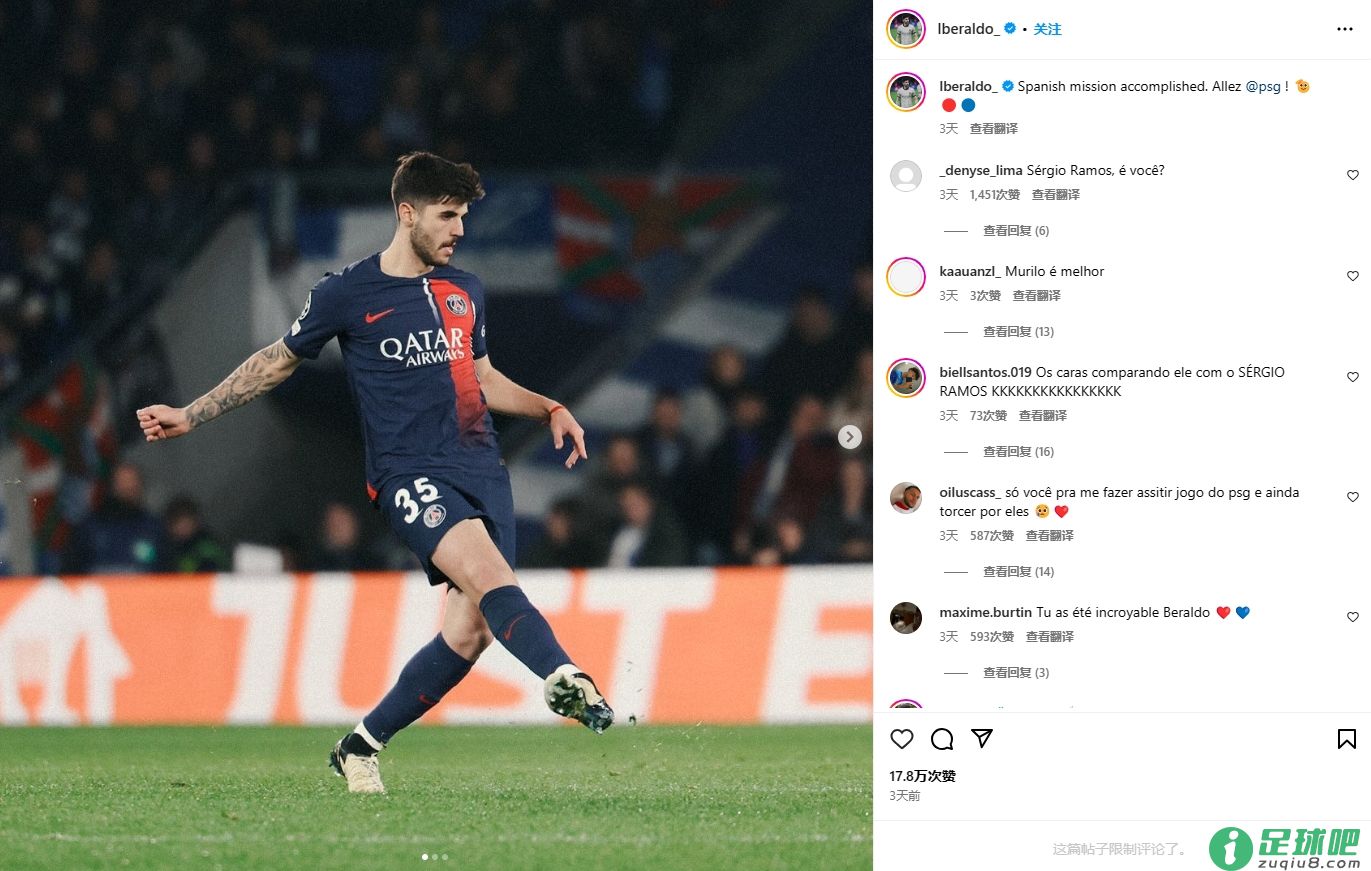Like _denyse_lima's comment heart
1371x871 pixels.
click(1353, 175)
